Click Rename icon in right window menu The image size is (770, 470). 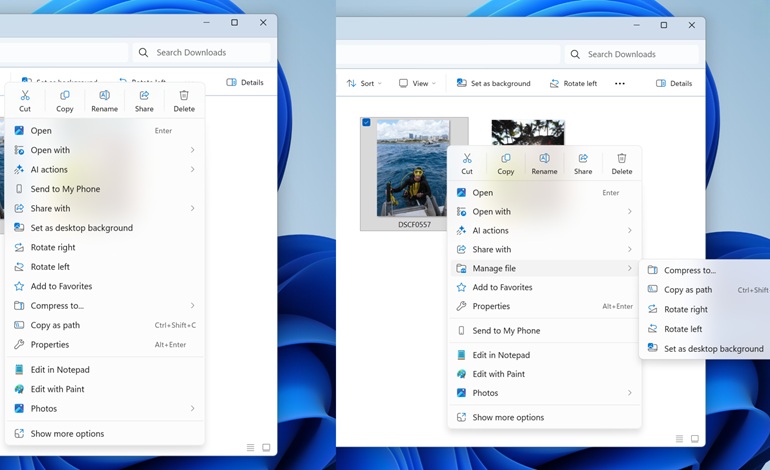tap(544, 158)
